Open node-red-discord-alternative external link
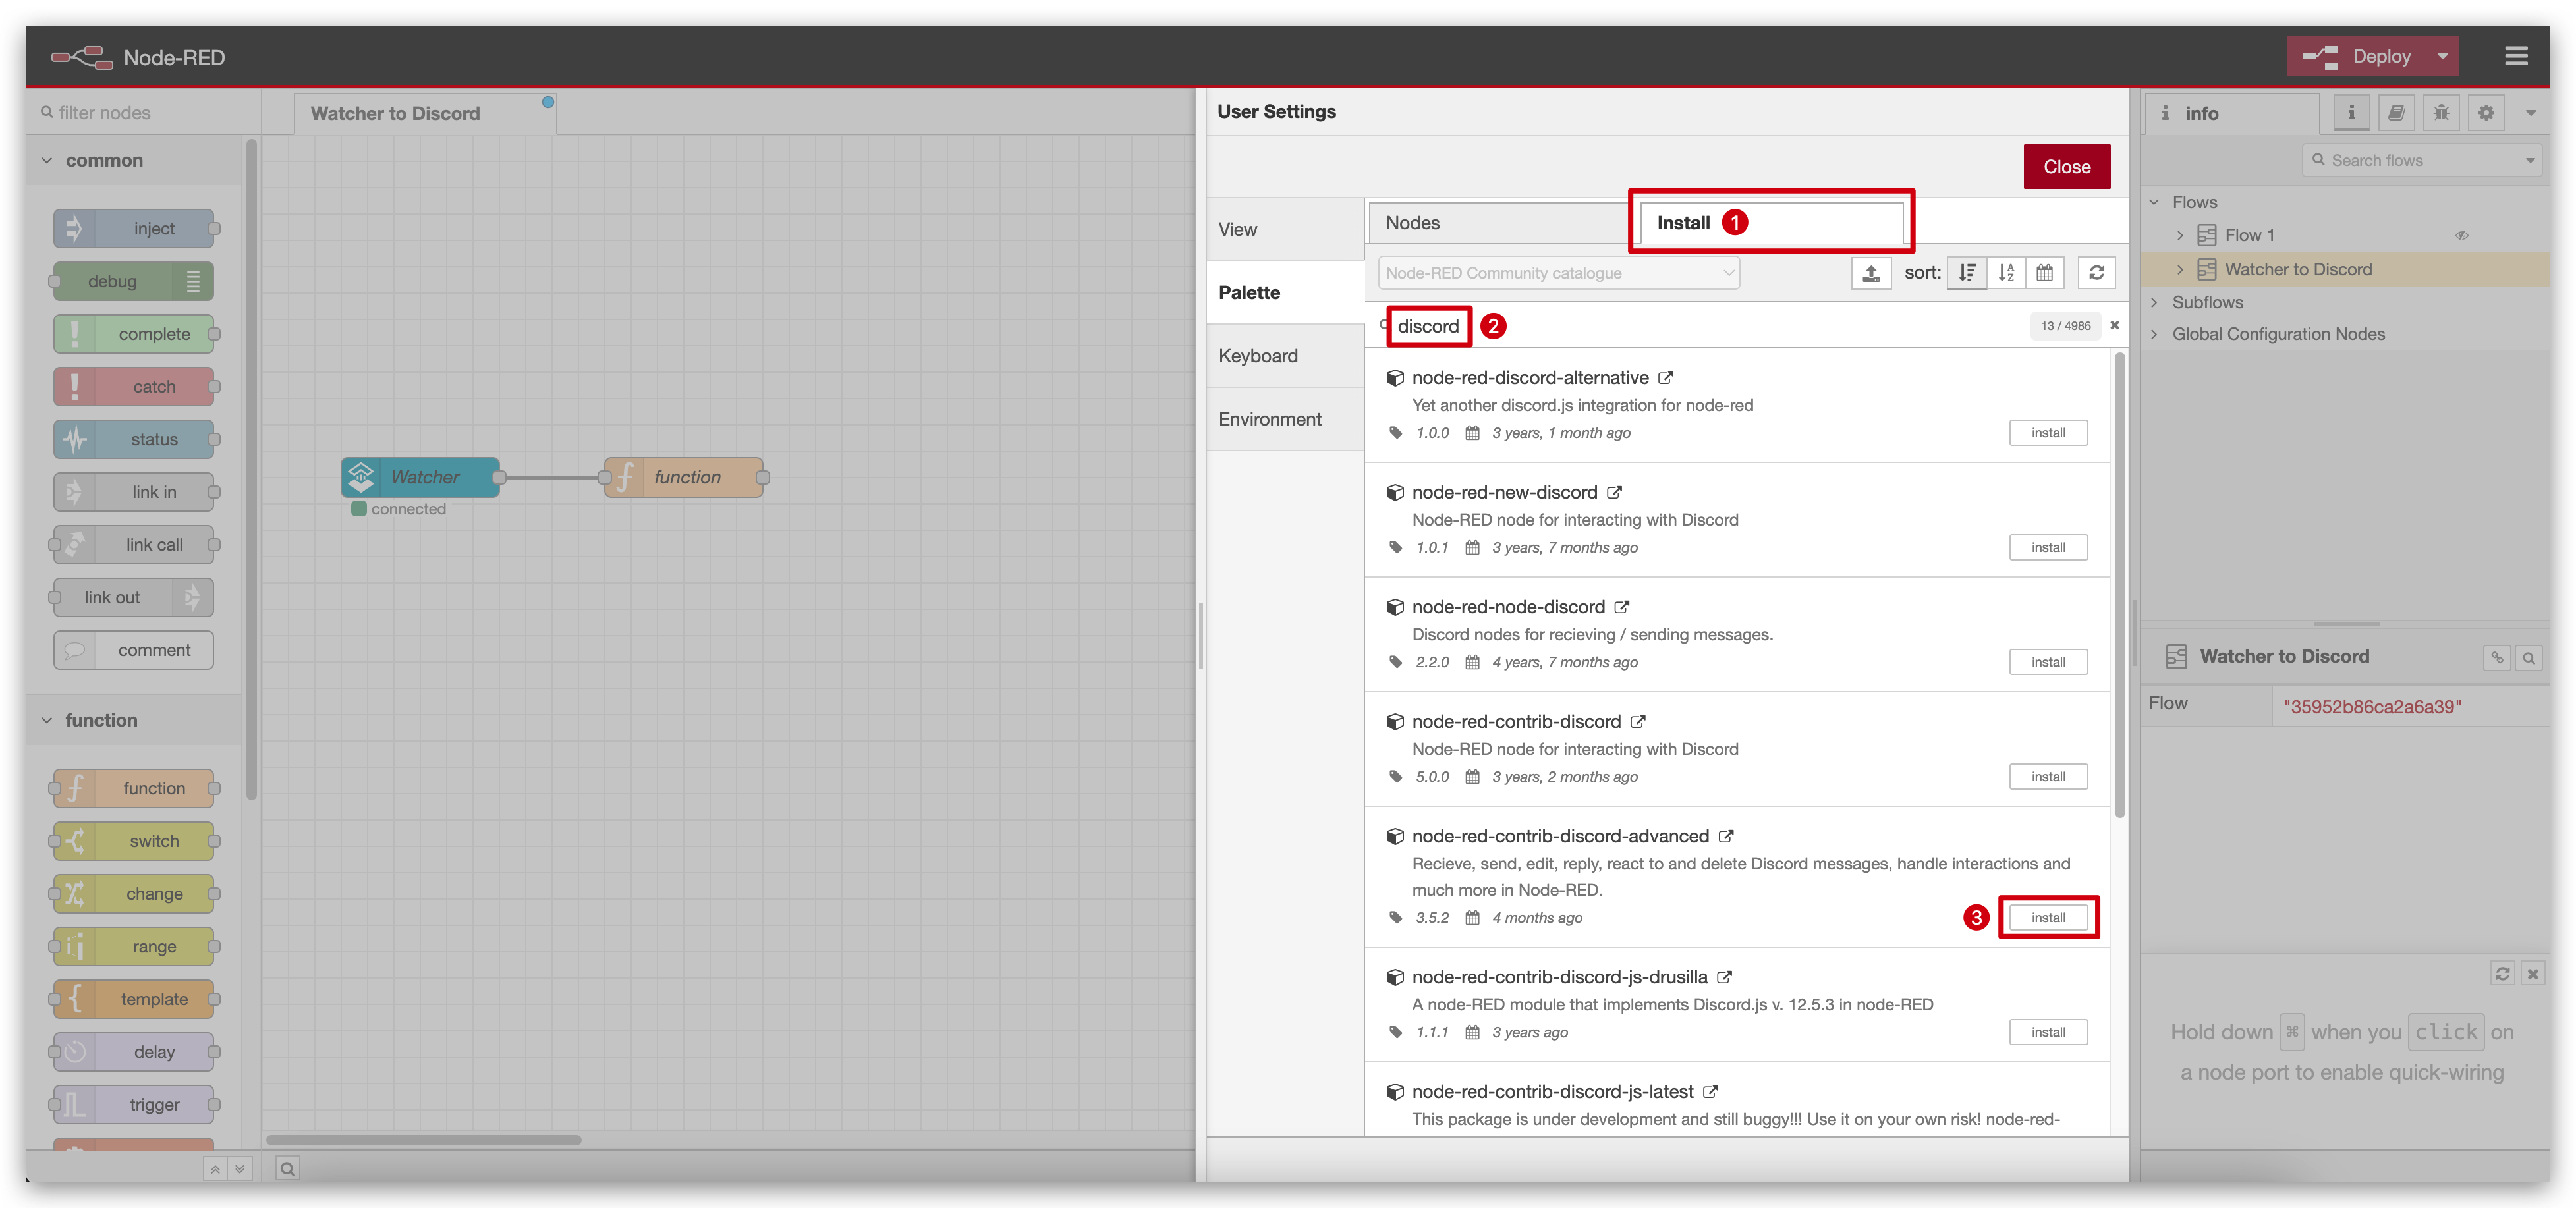Viewport: 2576px width, 1208px height. (x=1665, y=378)
